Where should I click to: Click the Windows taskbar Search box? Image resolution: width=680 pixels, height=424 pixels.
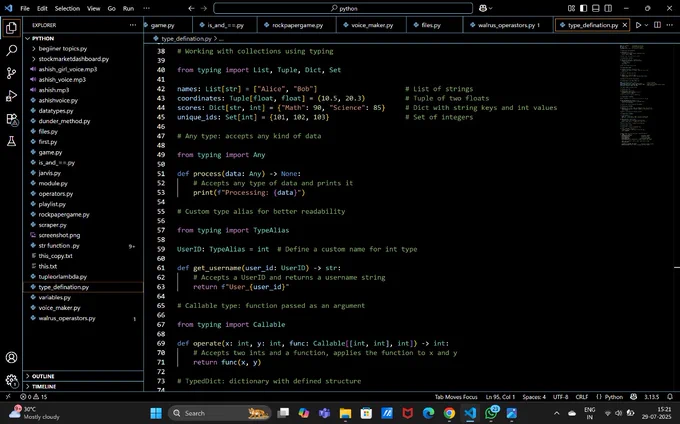[219, 413]
